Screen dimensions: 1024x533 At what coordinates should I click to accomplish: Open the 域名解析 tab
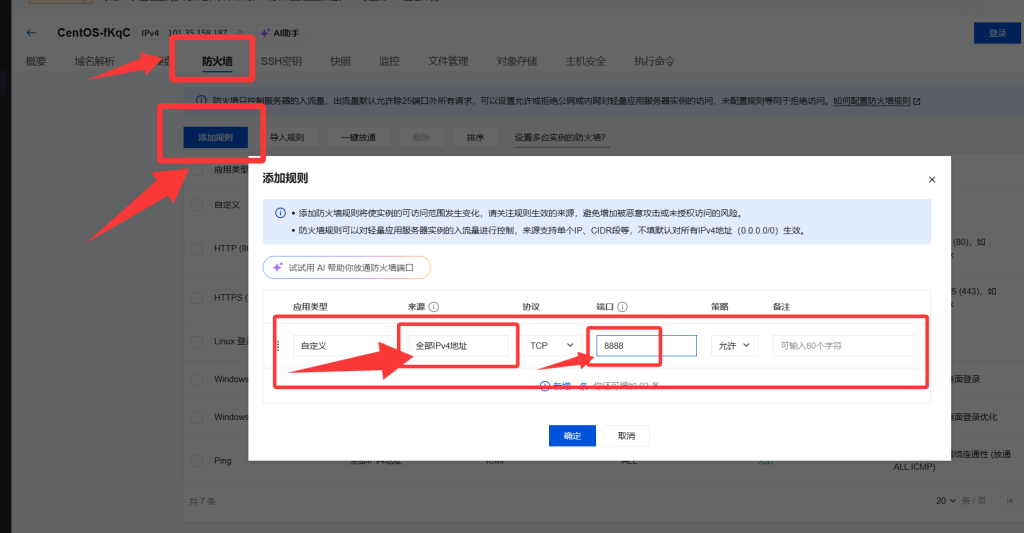point(95,61)
